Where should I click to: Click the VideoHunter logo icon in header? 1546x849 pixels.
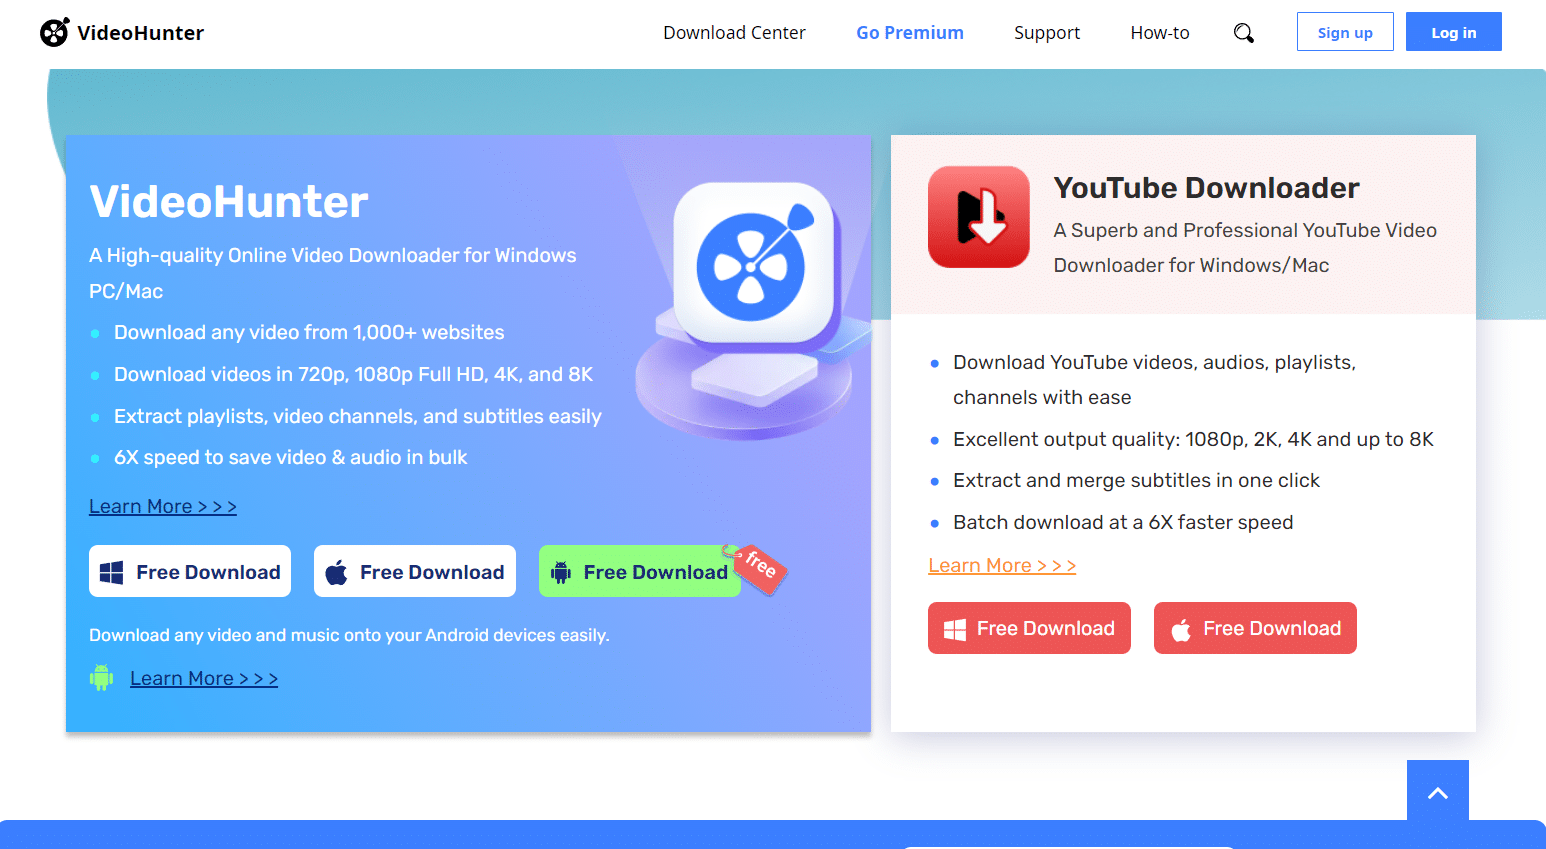(55, 32)
